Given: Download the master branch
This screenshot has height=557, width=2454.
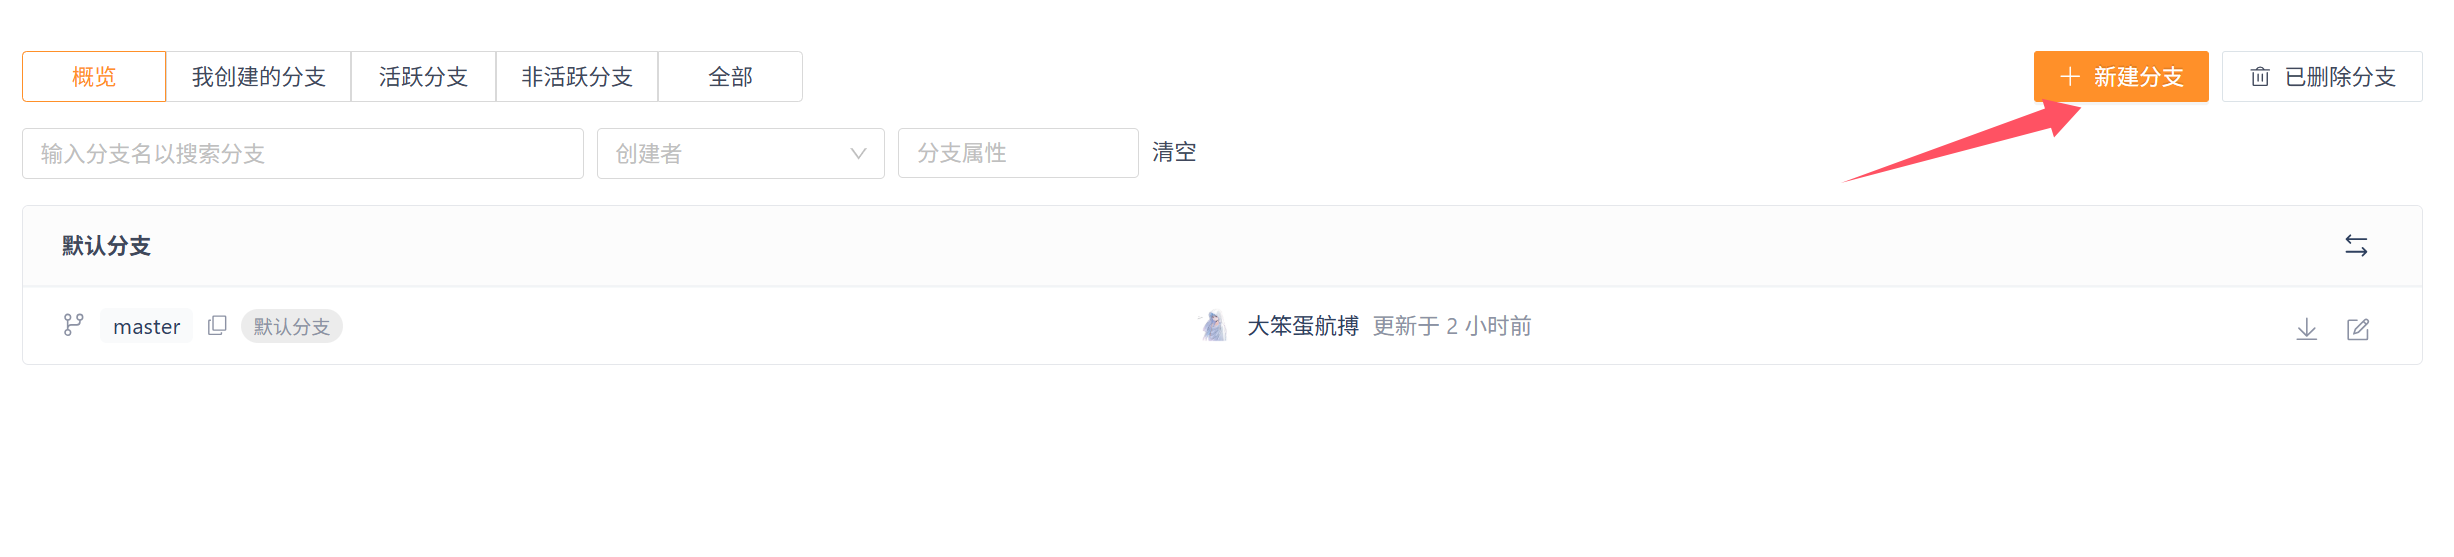Looking at the screenshot, I should (x=2306, y=328).
